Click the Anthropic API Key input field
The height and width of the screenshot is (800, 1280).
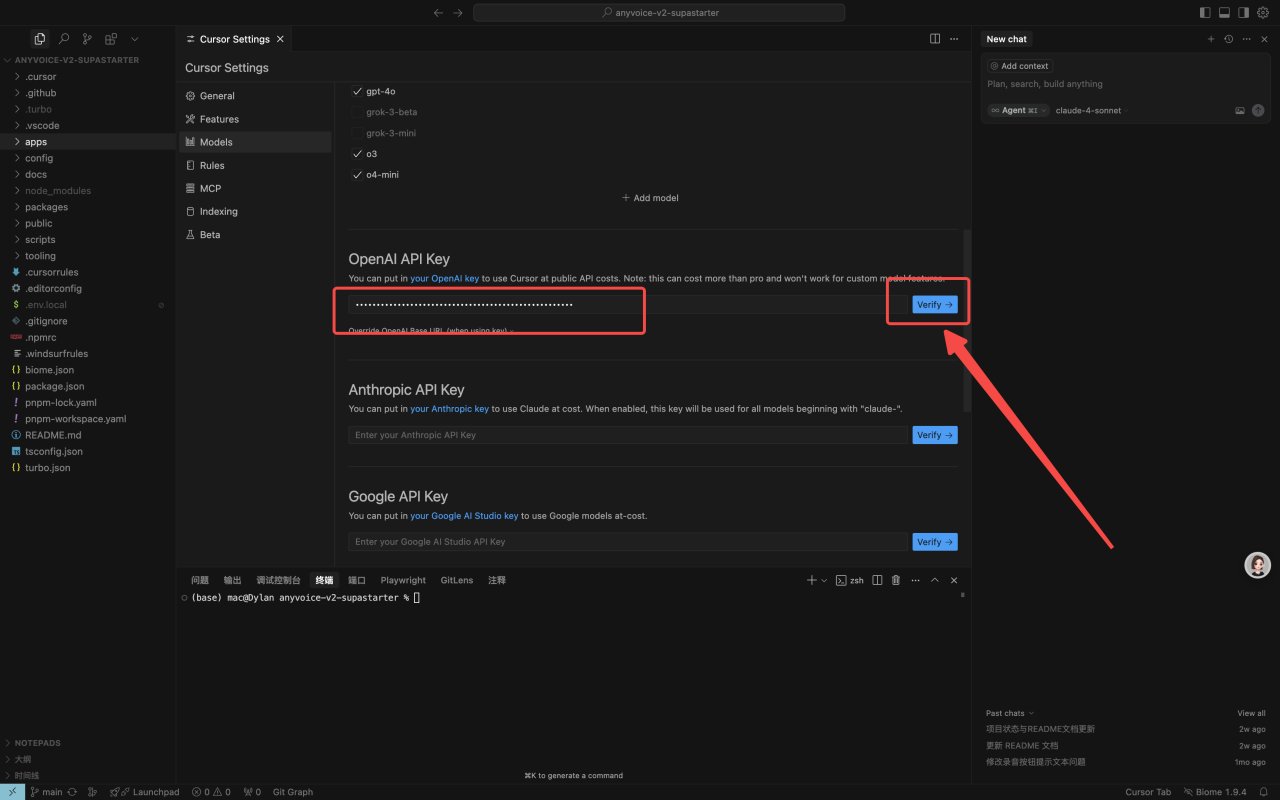coord(627,435)
